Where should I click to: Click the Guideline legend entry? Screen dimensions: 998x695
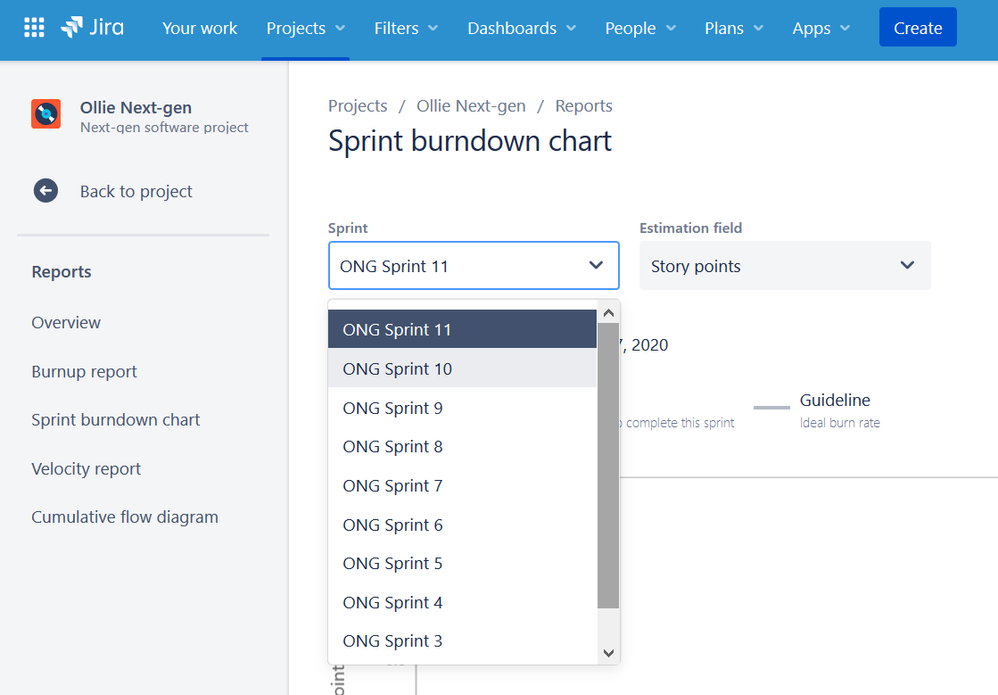click(817, 410)
